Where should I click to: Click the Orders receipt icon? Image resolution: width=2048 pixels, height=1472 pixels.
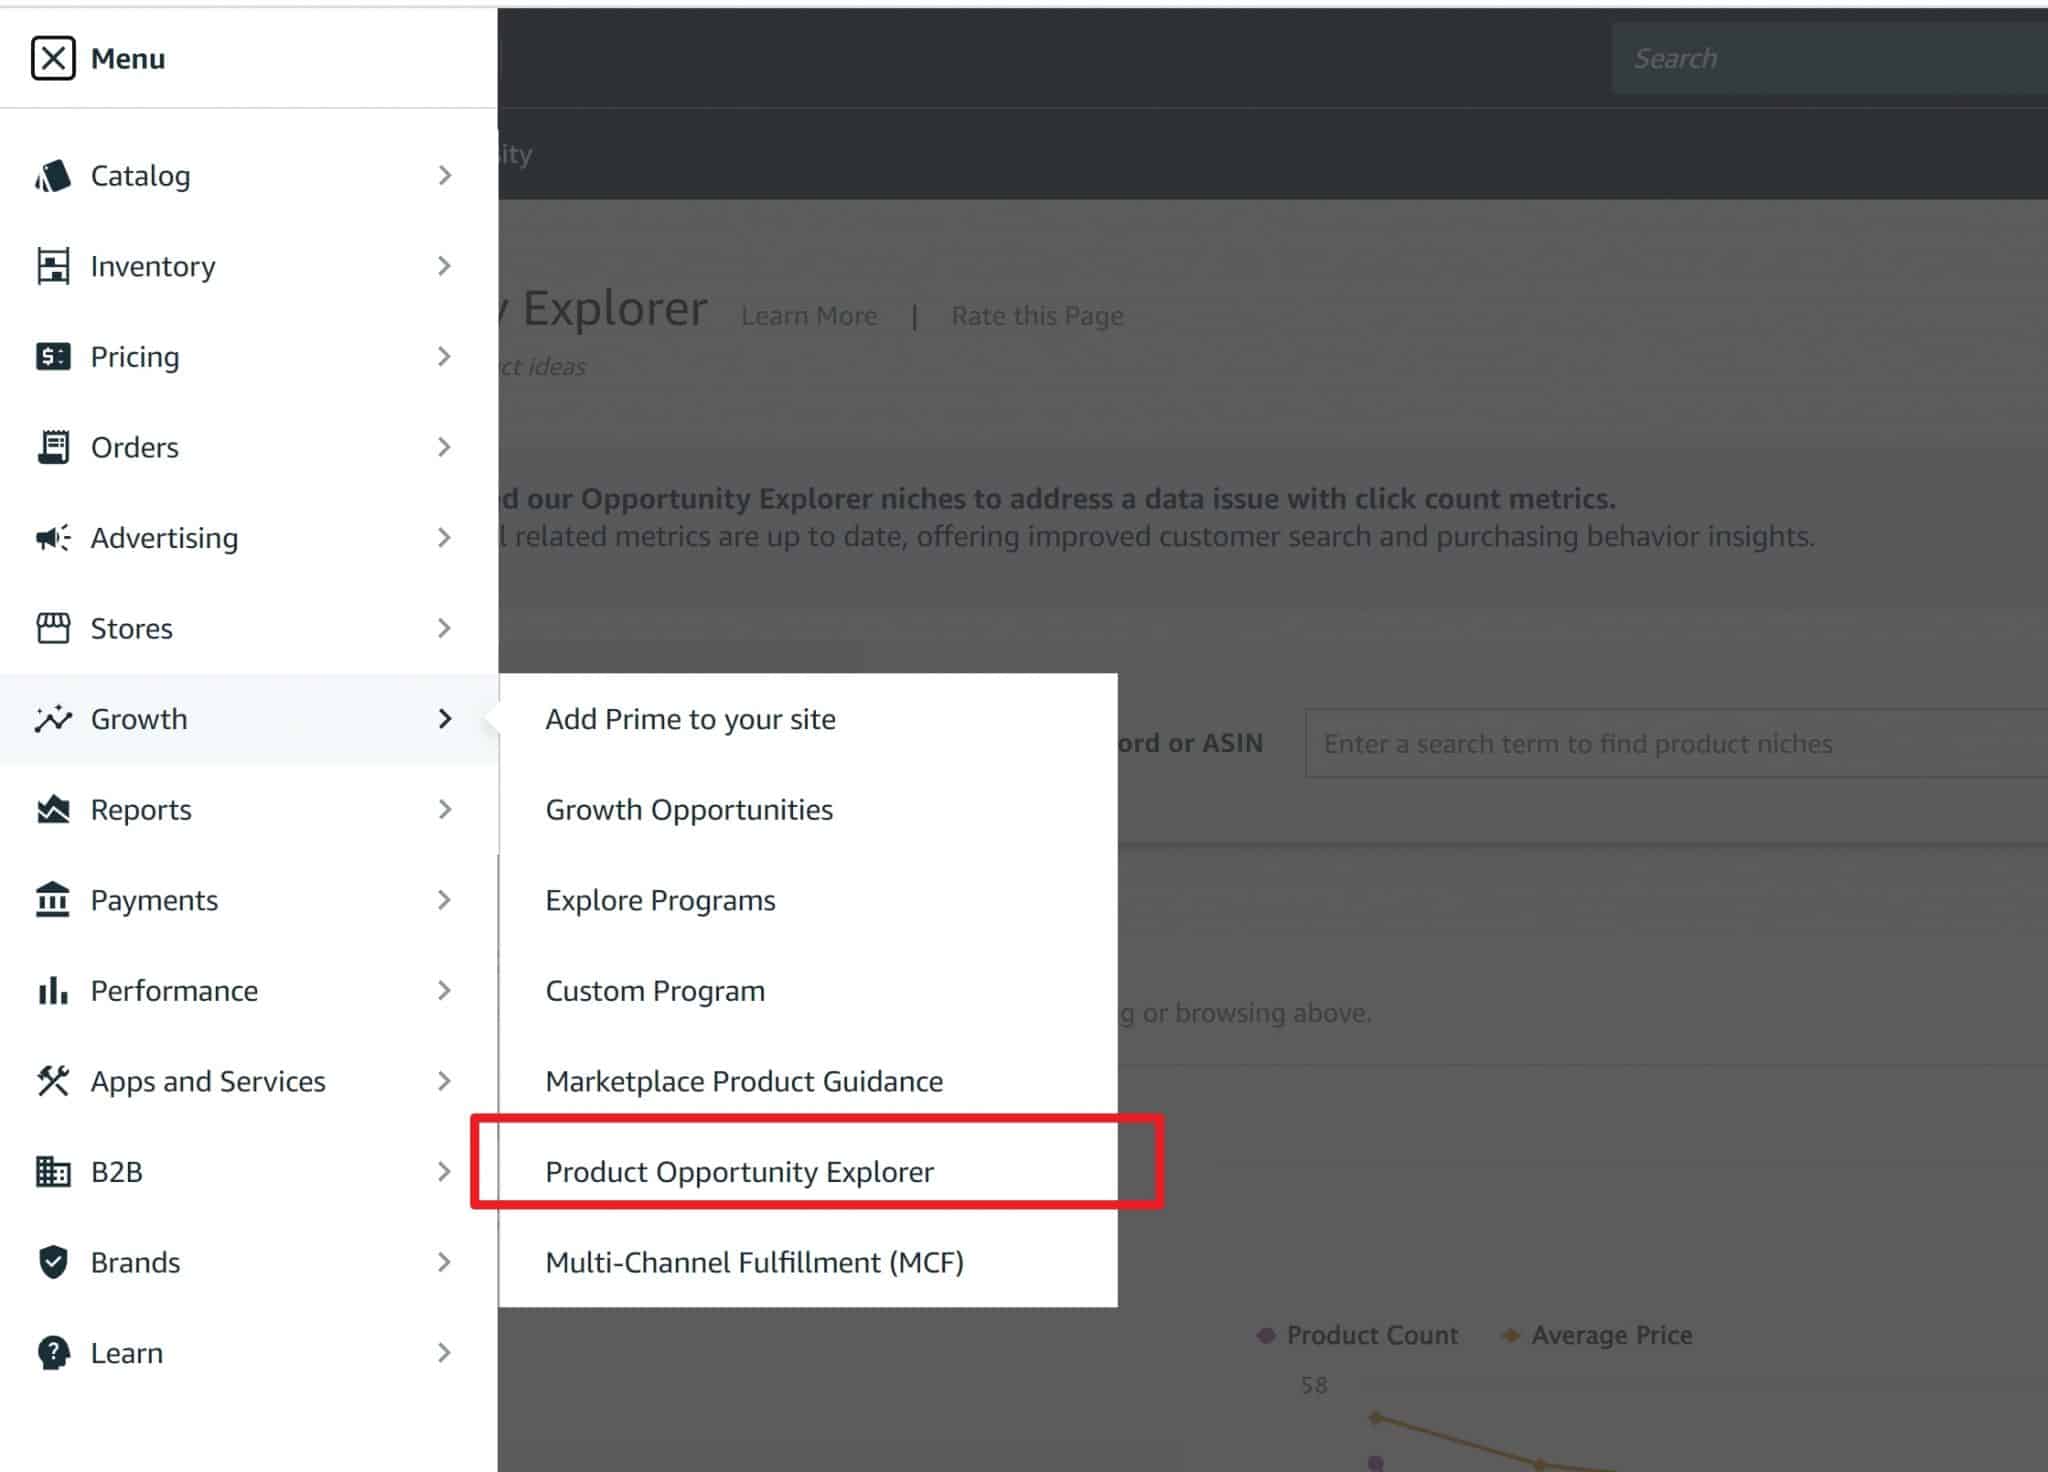click(53, 447)
